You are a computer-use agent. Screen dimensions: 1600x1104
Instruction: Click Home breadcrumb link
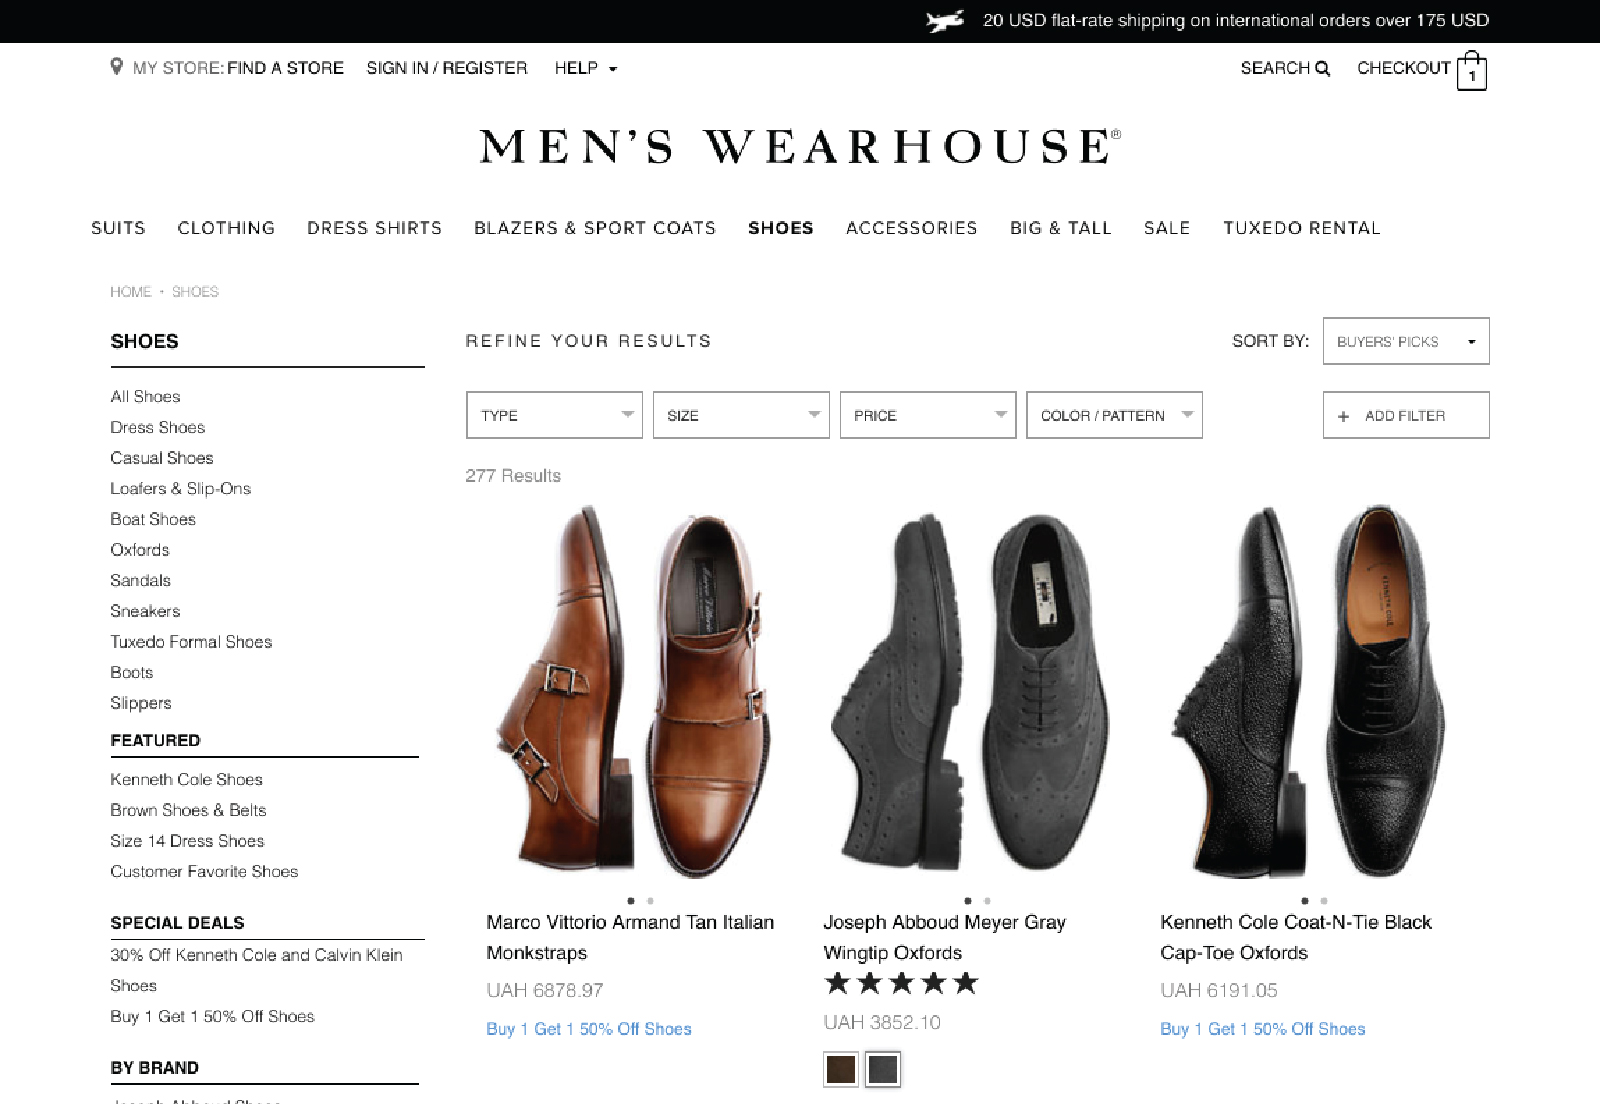tap(131, 292)
